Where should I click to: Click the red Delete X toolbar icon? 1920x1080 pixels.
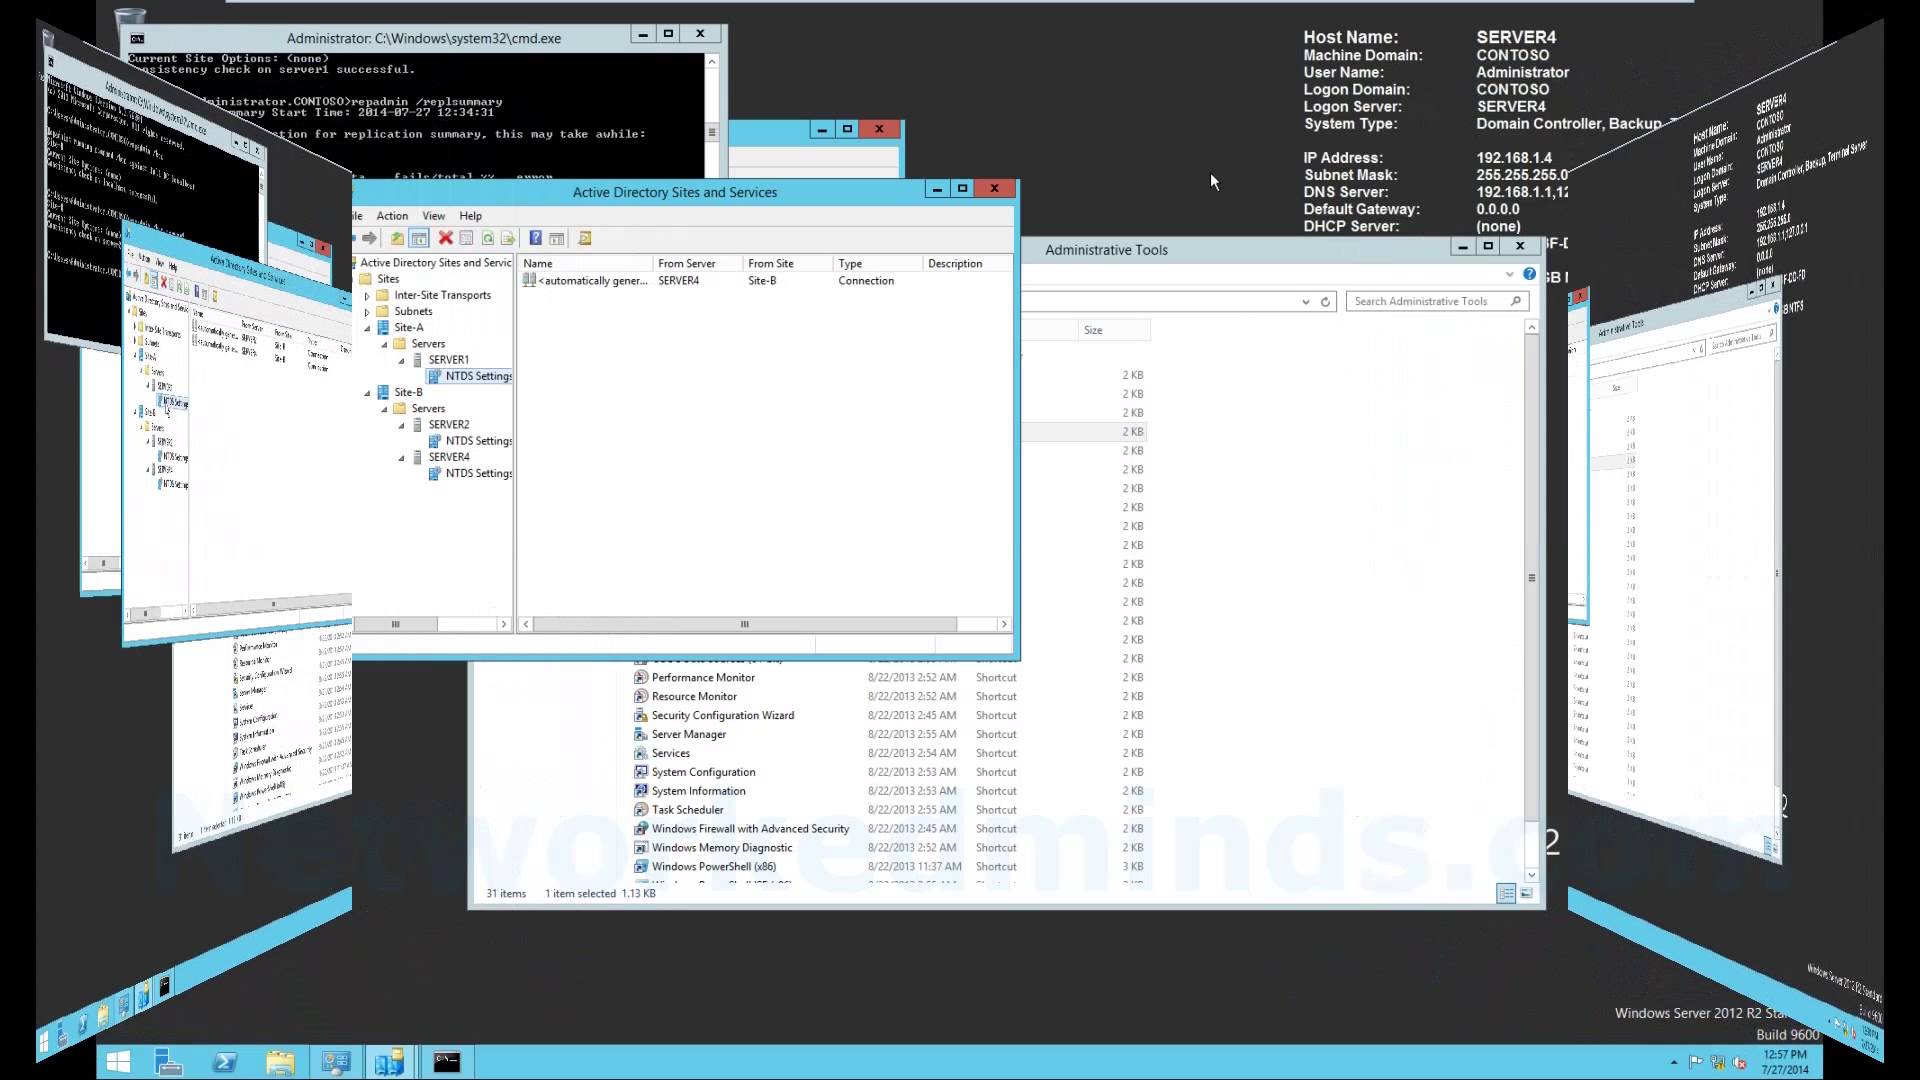tap(445, 238)
